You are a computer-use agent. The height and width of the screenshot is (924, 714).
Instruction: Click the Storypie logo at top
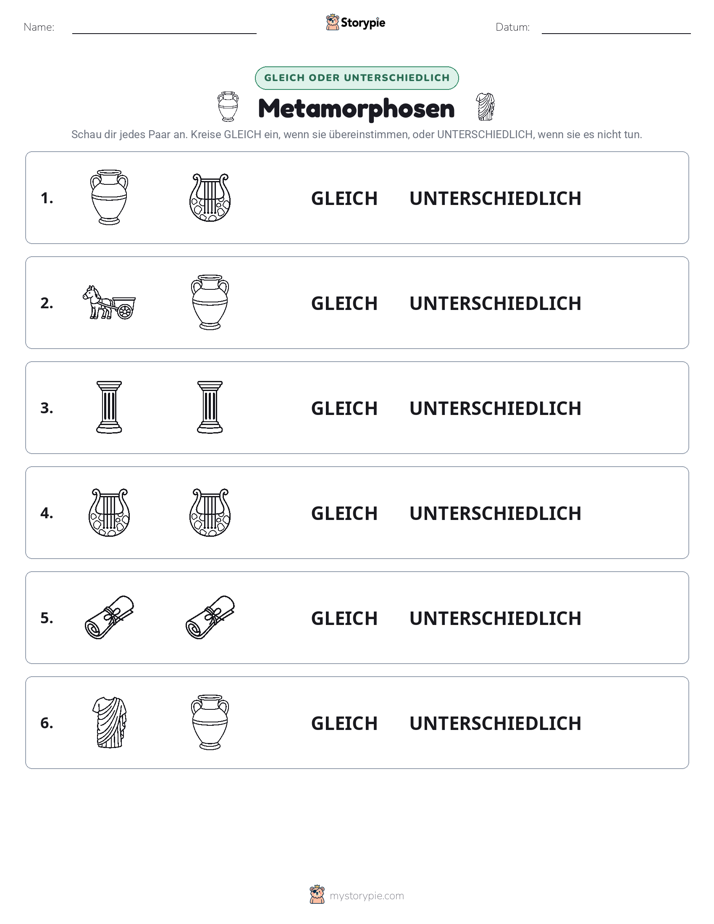(355, 22)
